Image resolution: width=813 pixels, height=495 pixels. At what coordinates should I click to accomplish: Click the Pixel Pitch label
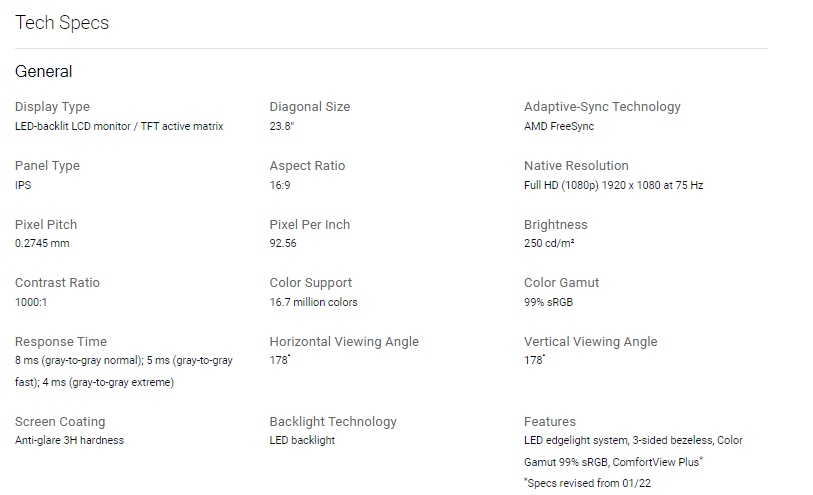(46, 224)
